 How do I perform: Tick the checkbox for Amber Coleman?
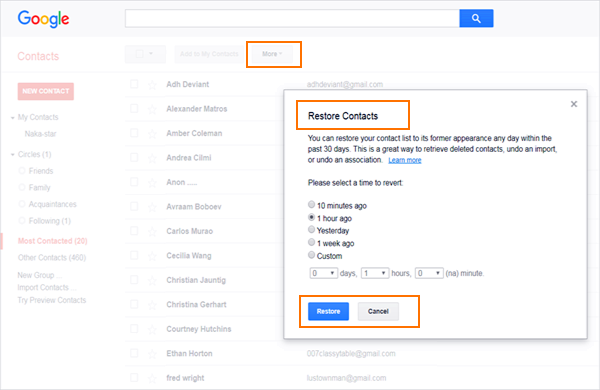click(134, 133)
